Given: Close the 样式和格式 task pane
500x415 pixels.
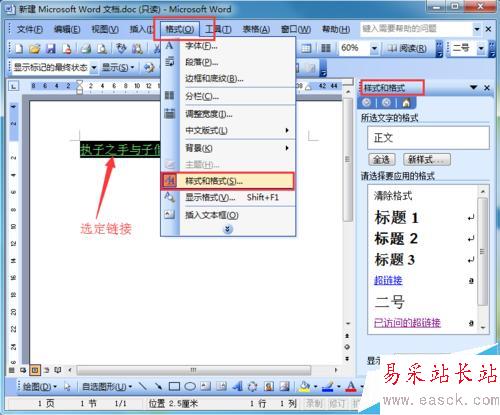Looking at the screenshot, I should (487, 88).
